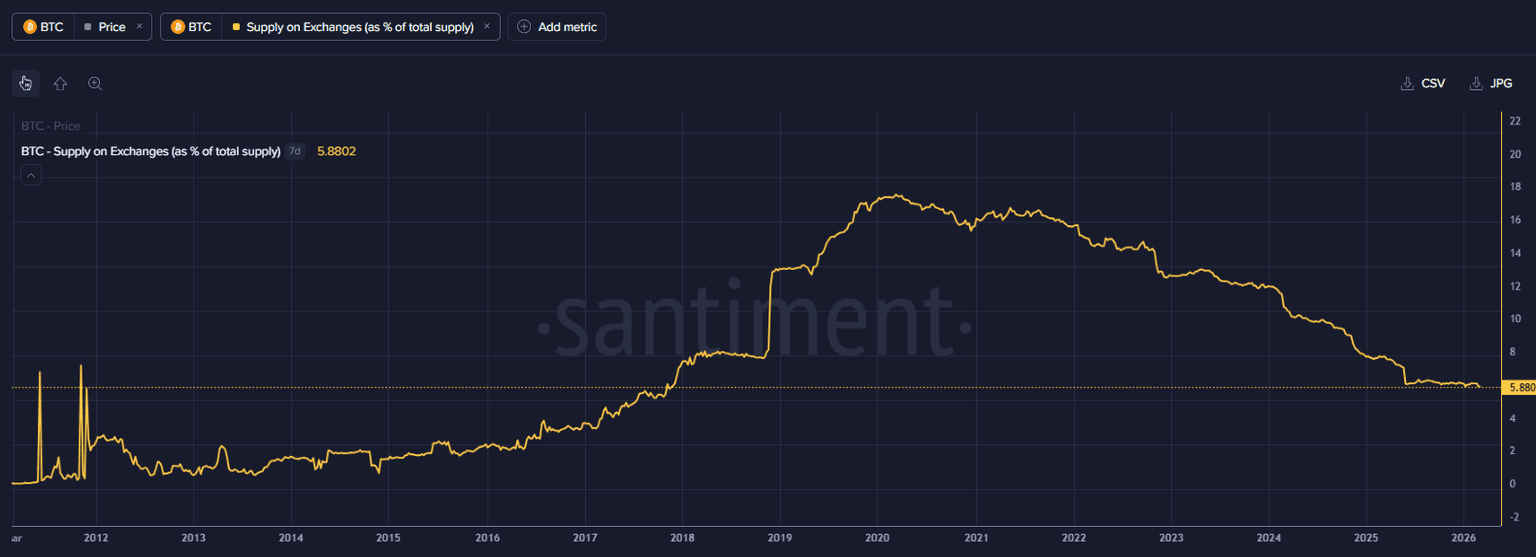Click the upward arrow drawing tool
Viewport: 1536px width, 557px height.
[x=60, y=84]
